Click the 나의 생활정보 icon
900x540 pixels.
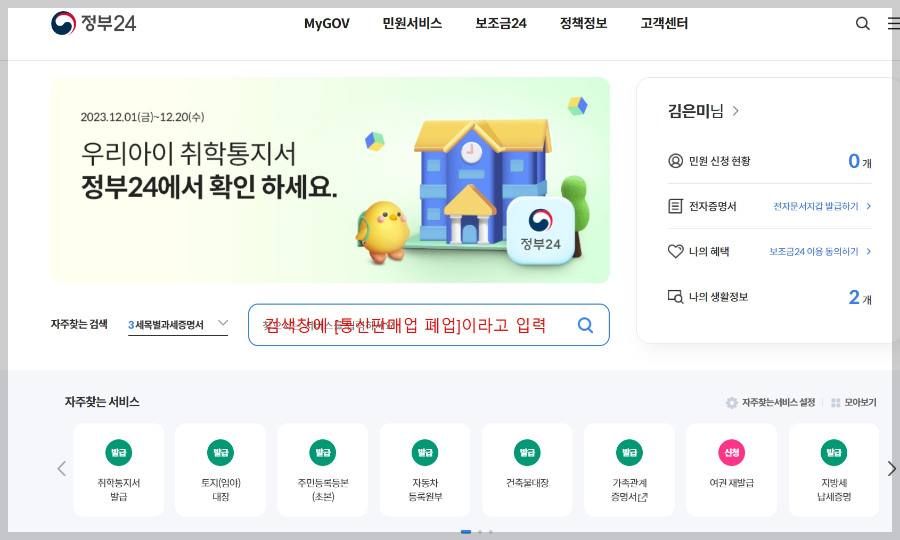coord(676,297)
